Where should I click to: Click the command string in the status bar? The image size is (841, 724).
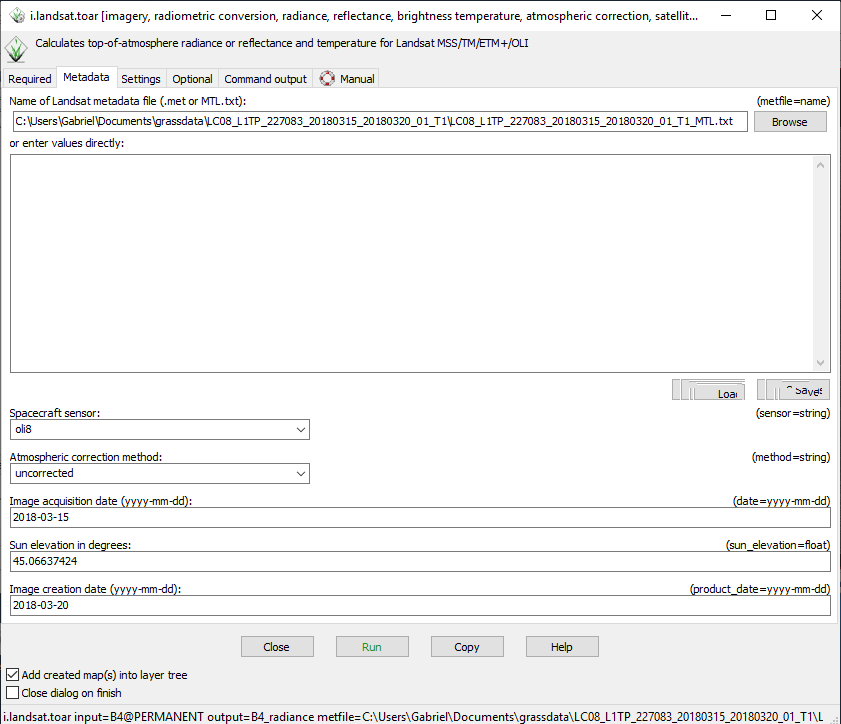[413, 716]
